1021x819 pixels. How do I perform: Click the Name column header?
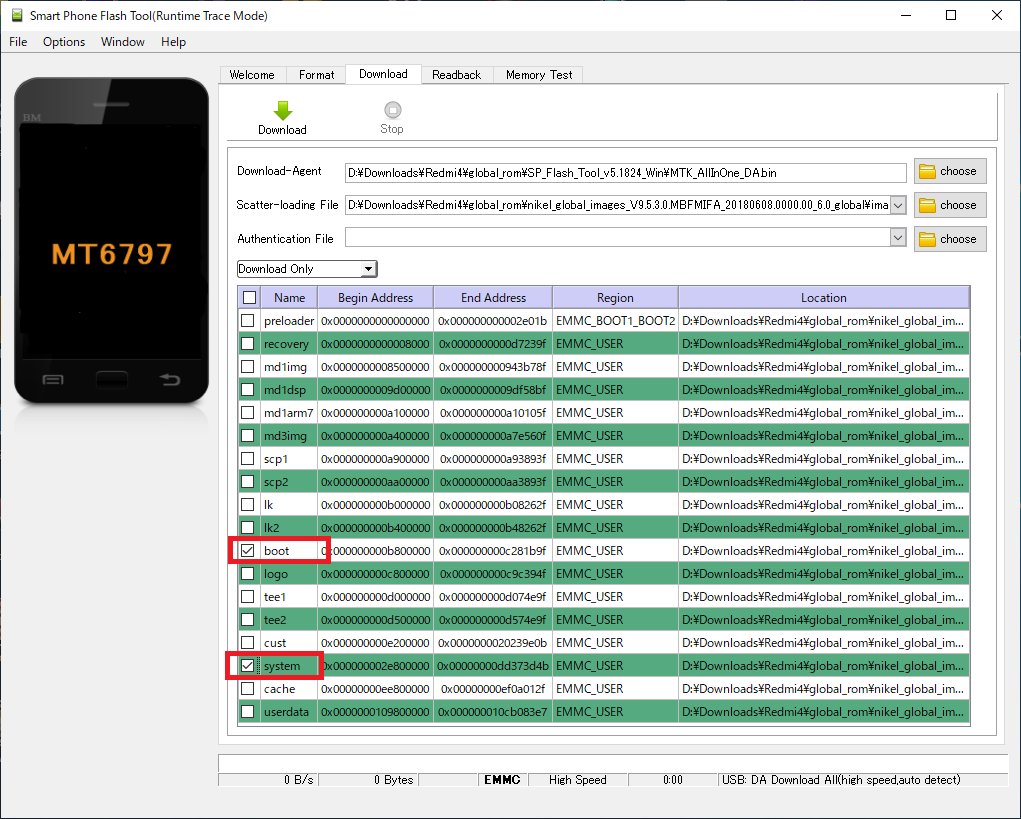pos(289,298)
